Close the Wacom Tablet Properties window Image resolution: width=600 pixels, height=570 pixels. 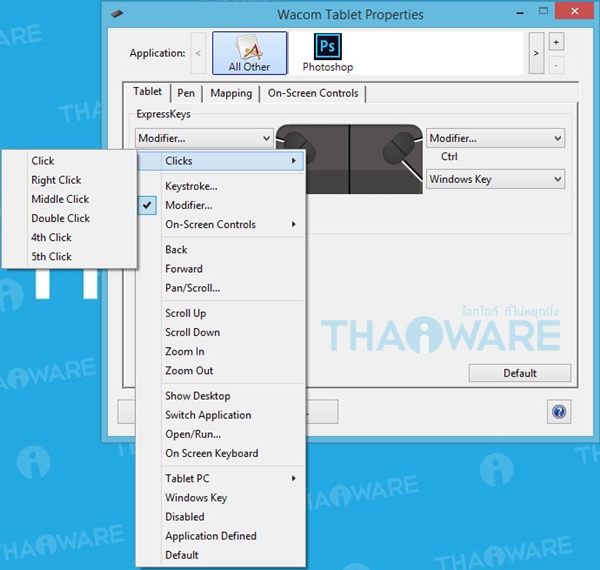point(574,11)
